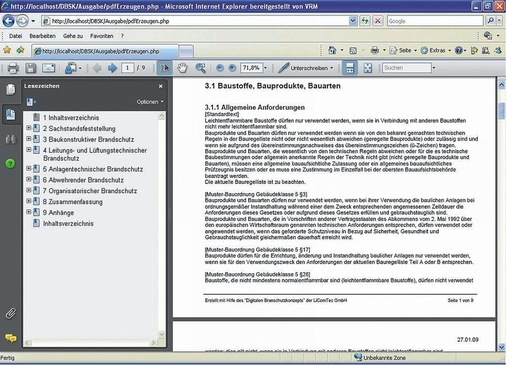Click the PDF print icon
Image resolution: width=506 pixels, height=365 pixels.
coord(13,68)
